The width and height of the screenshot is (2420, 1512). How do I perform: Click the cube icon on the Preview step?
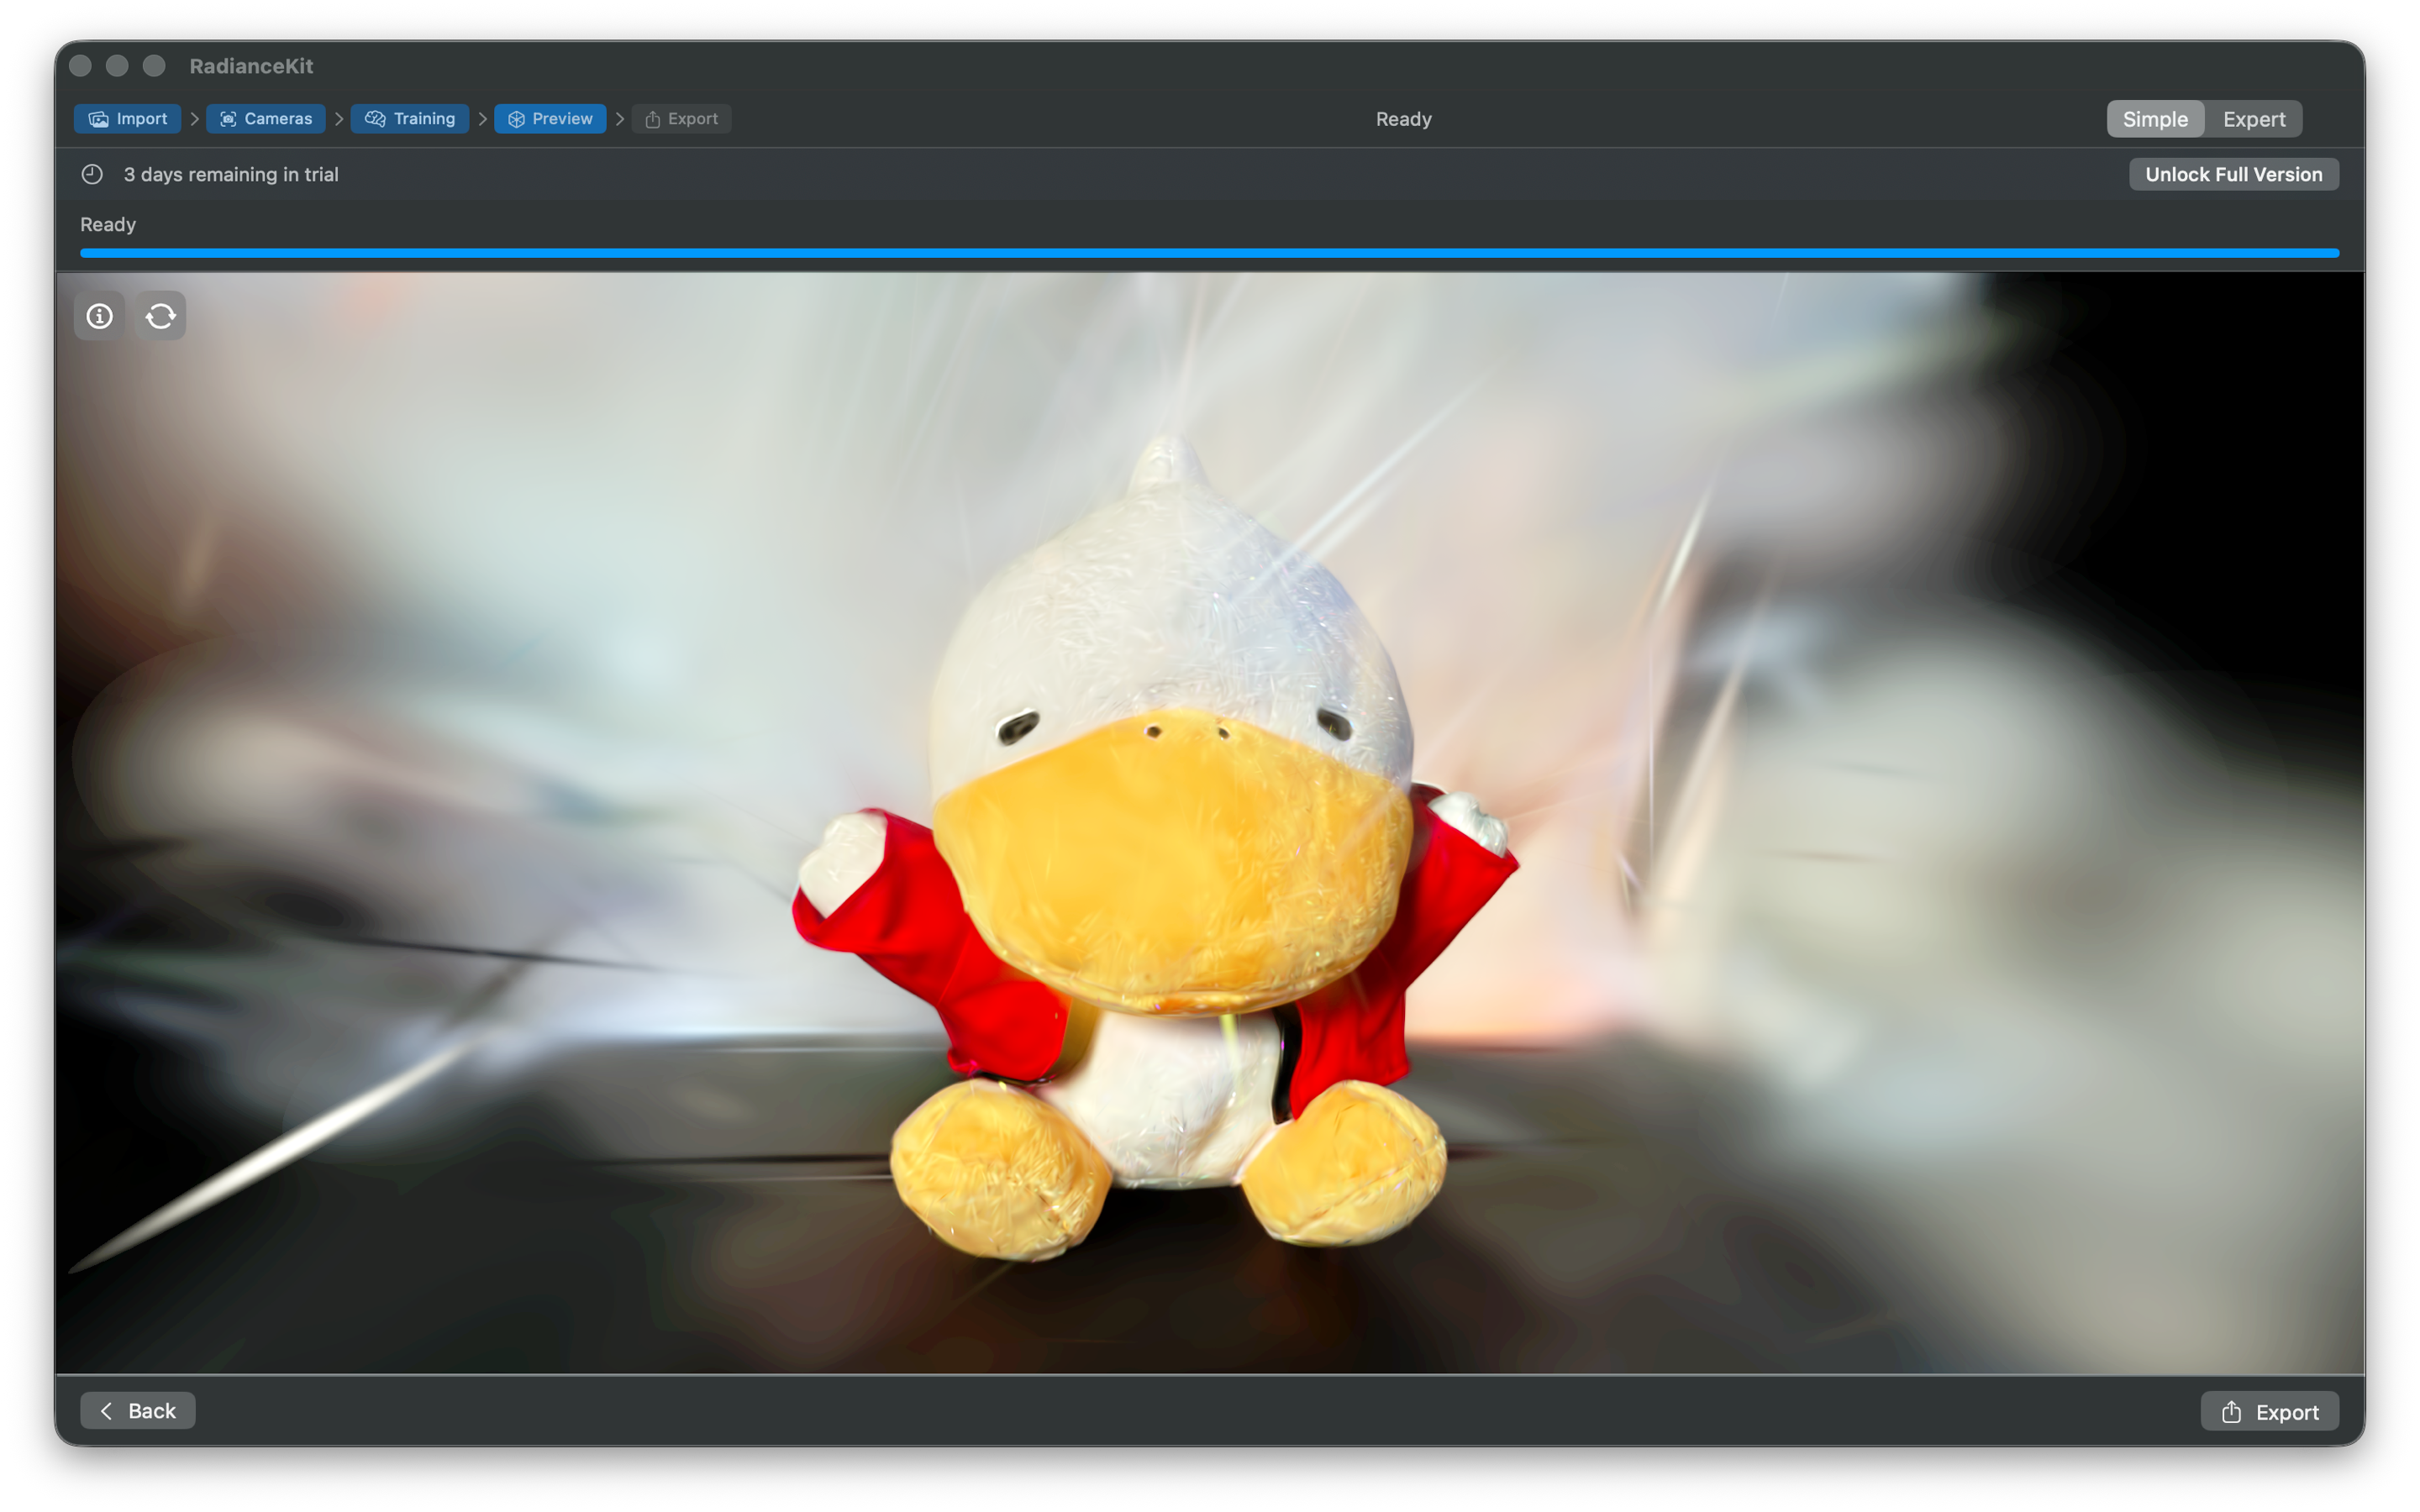pyautogui.click(x=517, y=118)
